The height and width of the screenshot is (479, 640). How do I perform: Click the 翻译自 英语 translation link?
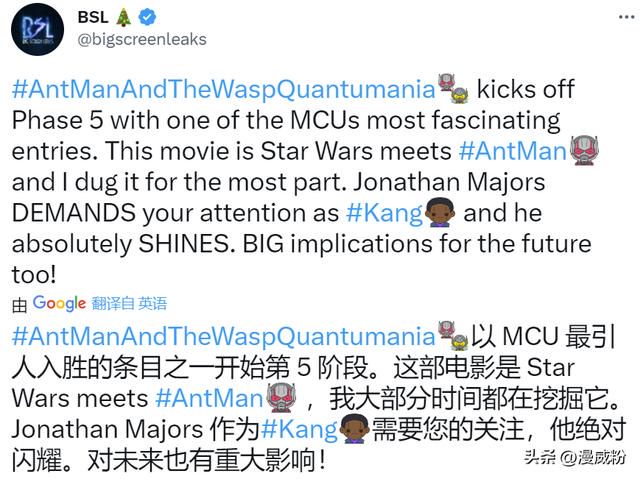point(129,304)
